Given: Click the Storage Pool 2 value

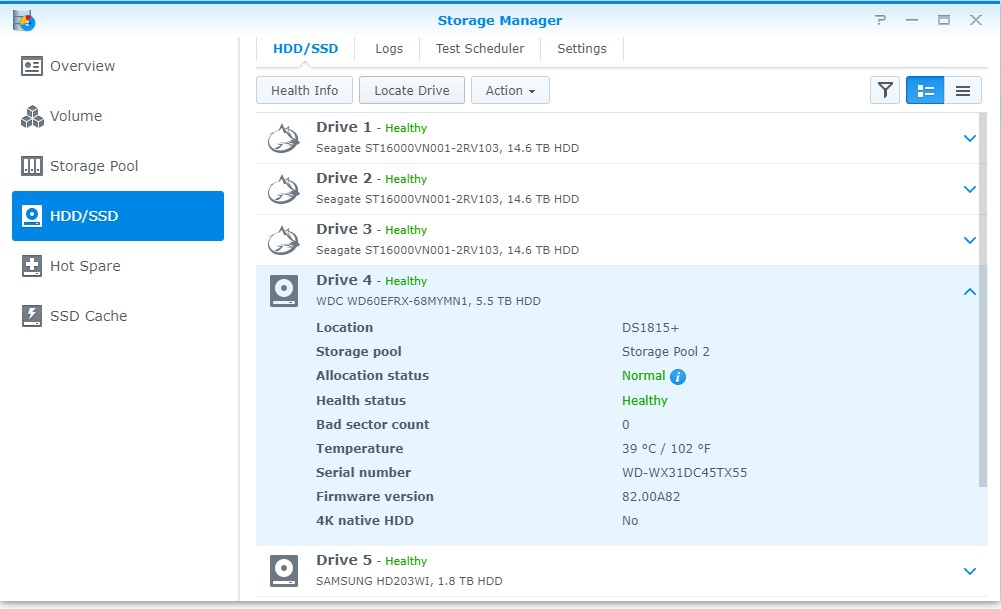Looking at the screenshot, I should tap(666, 352).
